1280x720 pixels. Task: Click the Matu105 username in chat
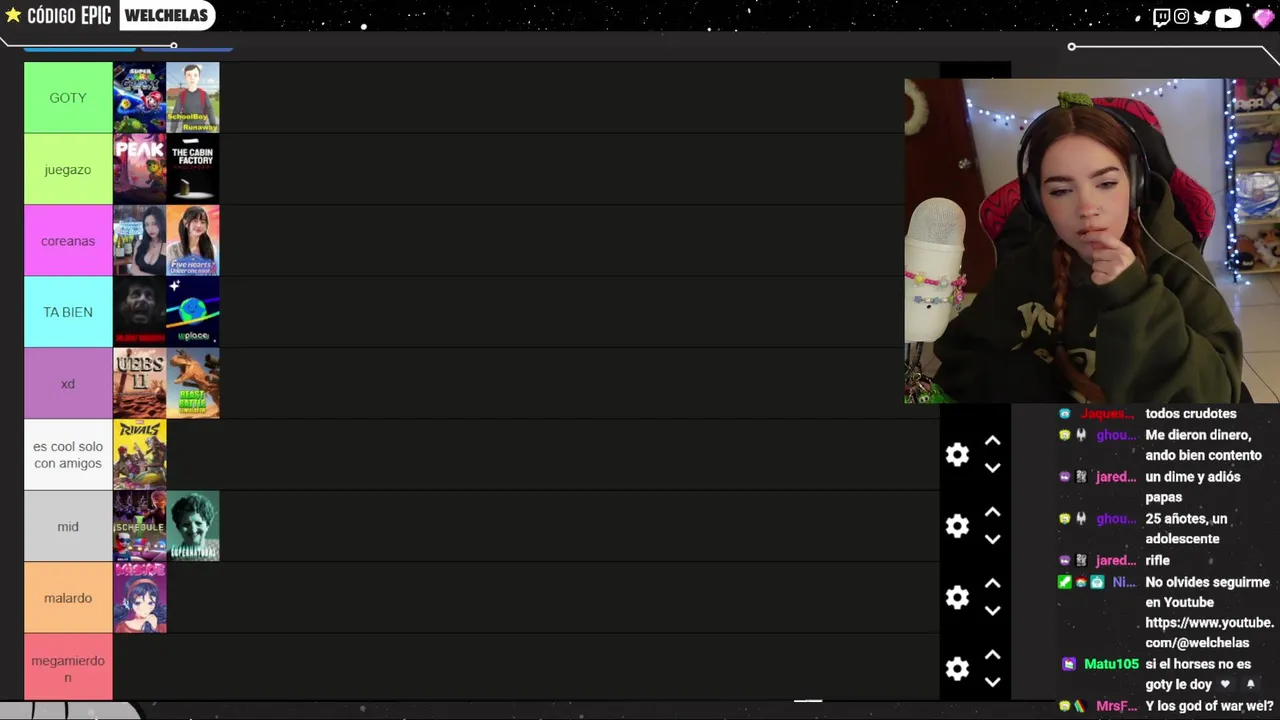point(1111,664)
